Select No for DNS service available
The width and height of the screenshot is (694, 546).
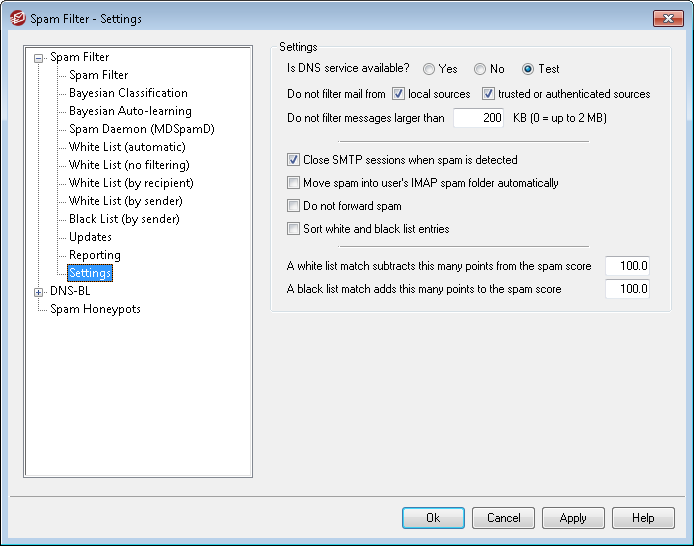(x=481, y=70)
